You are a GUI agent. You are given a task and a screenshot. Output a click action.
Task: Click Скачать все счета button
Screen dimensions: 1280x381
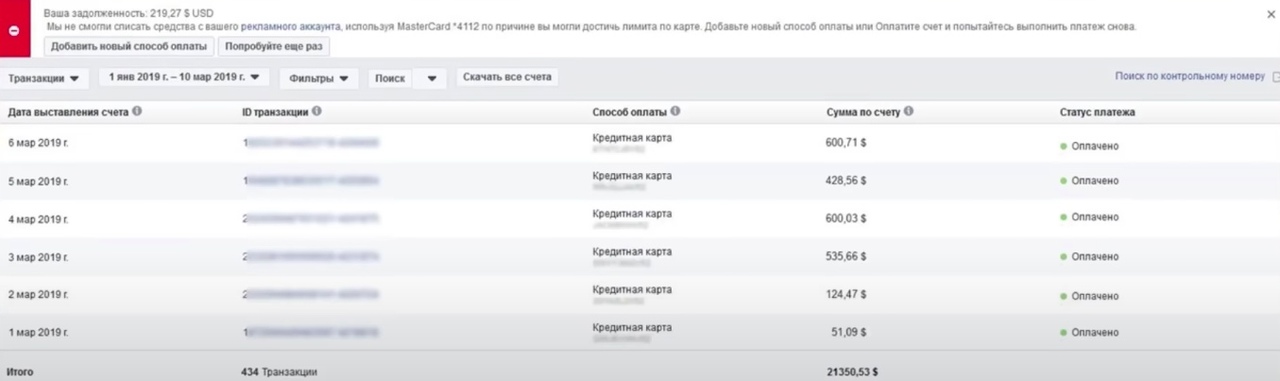pyautogui.click(x=507, y=77)
